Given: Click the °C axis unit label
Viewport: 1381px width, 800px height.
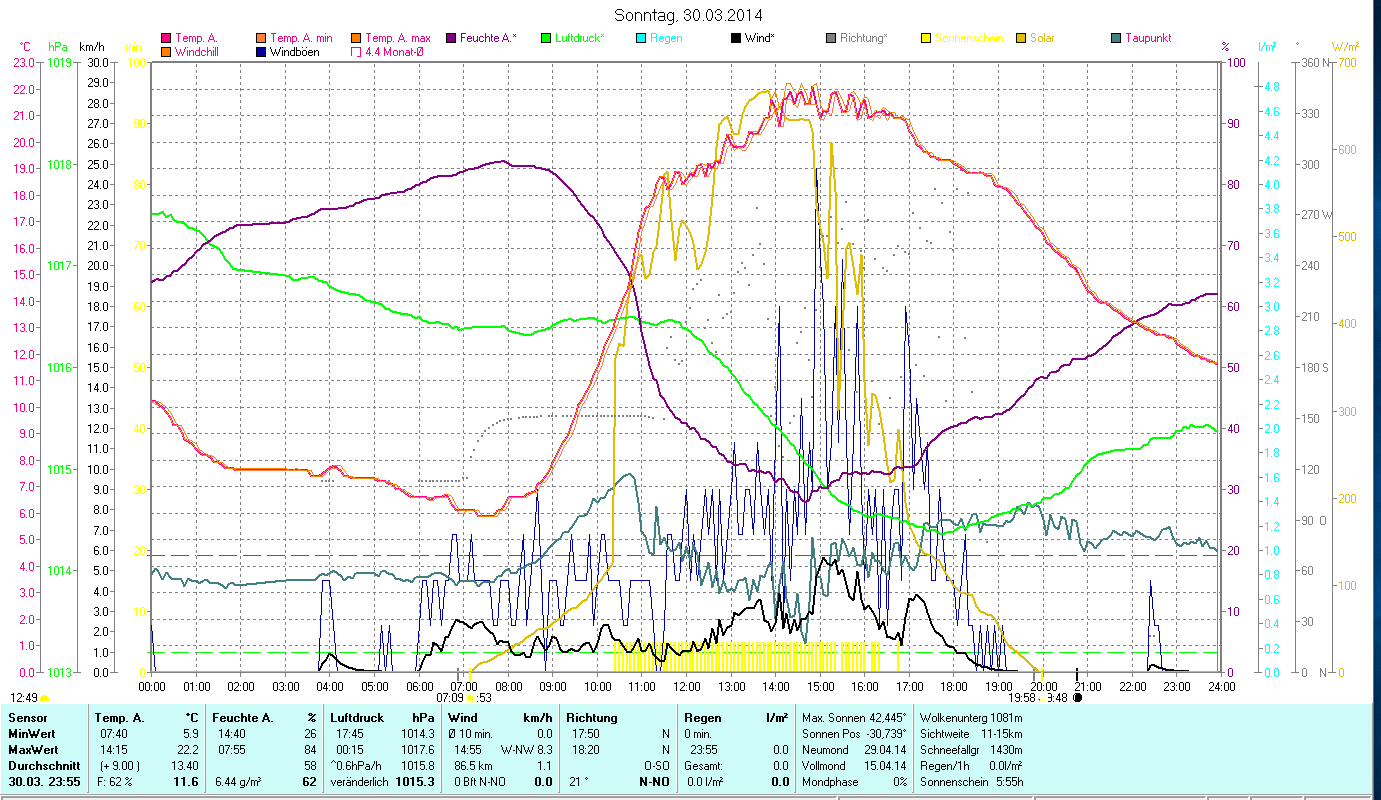Looking at the screenshot, I should coord(24,47).
